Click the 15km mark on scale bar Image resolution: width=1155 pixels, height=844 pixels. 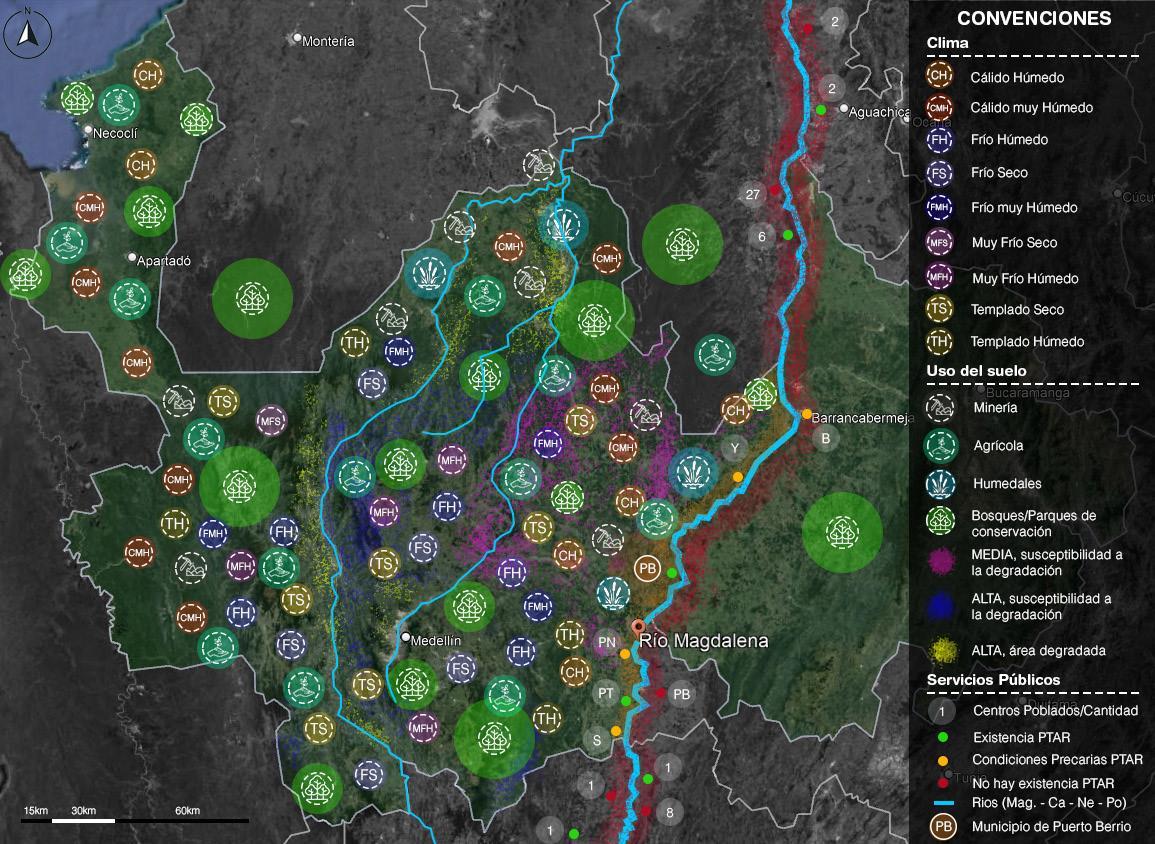[35, 810]
